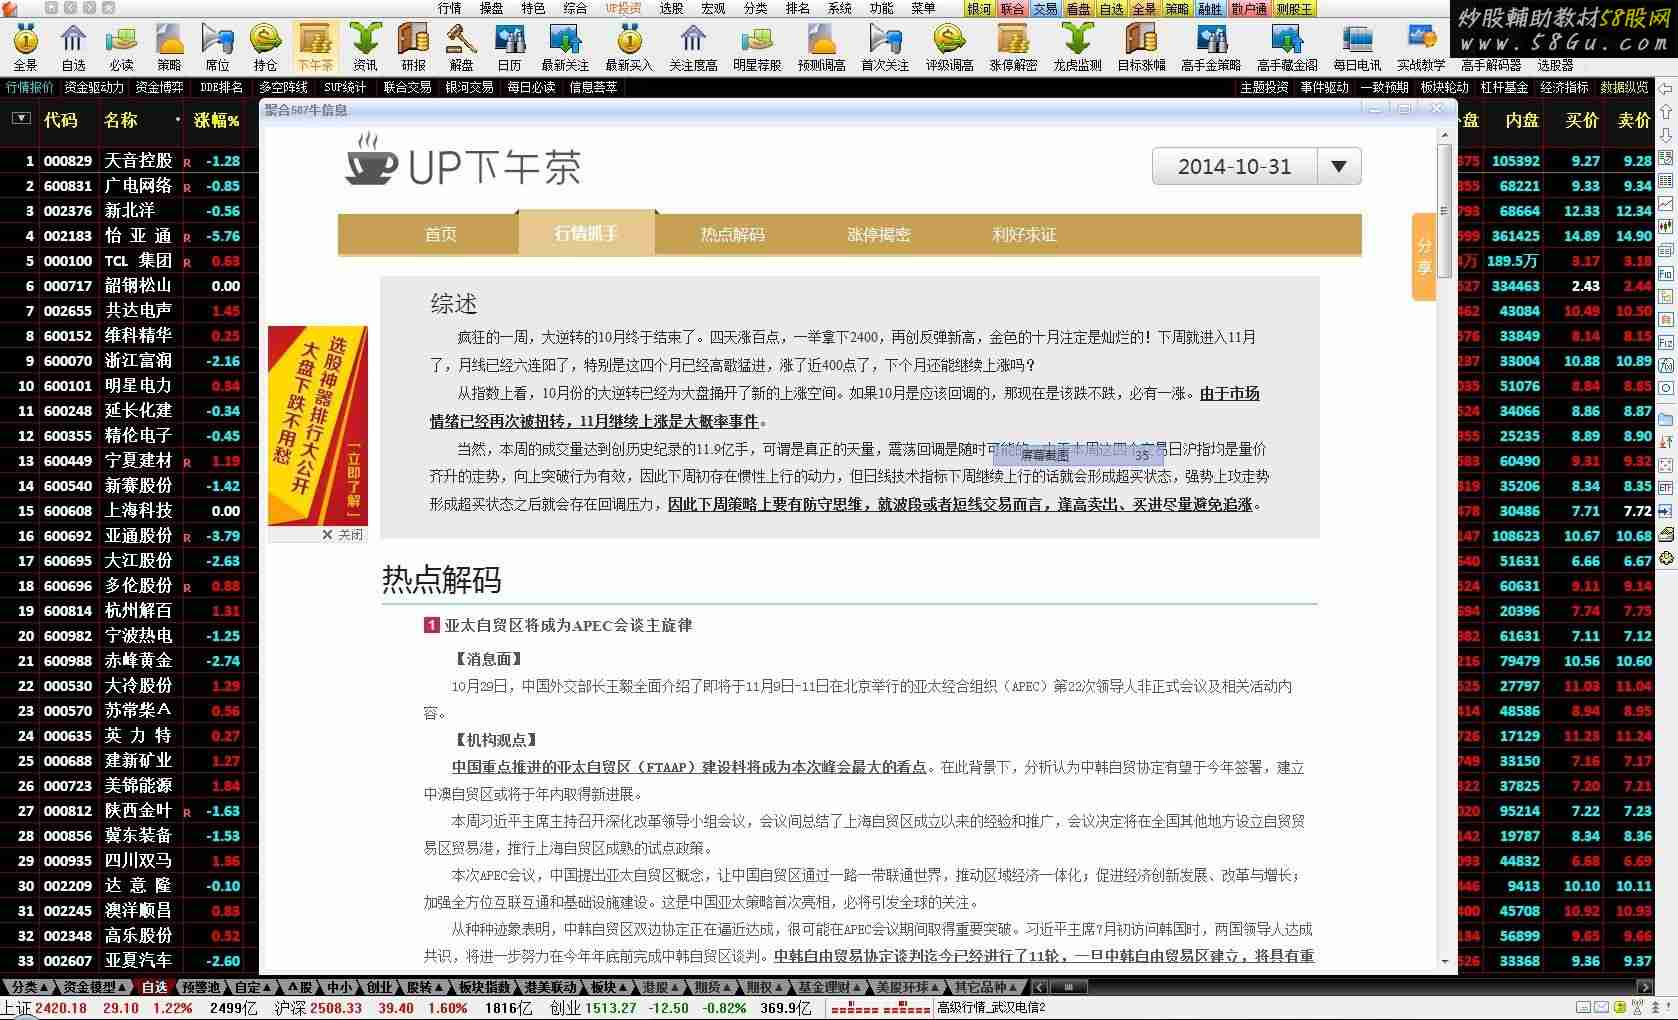Open the 实战教学 toolbar icon
The image size is (1678, 1020).
pos(1421,47)
